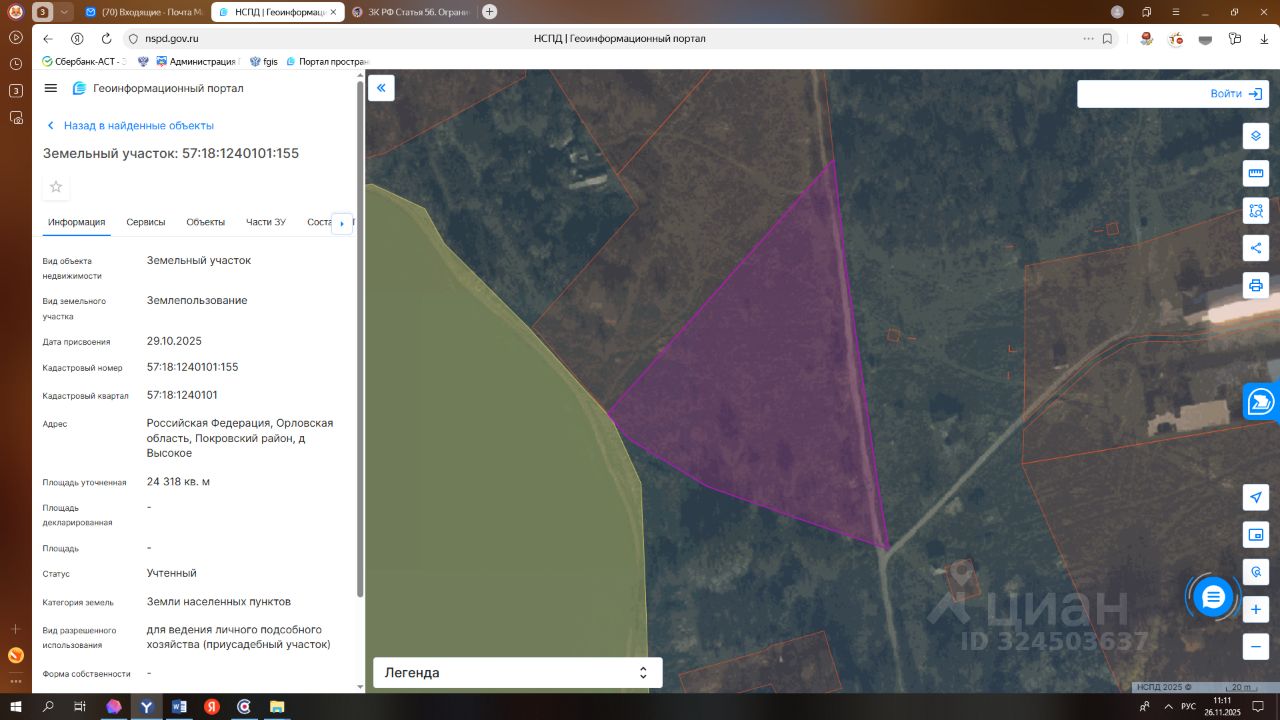The height and width of the screenshot is (720, 1280).
Task: Open the browser history clock in sidebar
Action: [15, 63]
